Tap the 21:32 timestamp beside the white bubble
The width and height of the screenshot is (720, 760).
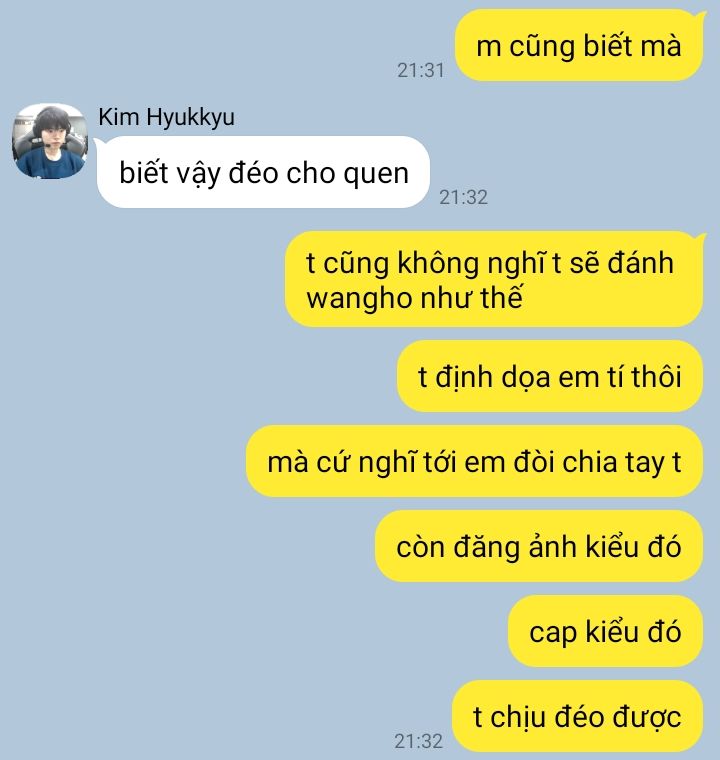coord(463,197)
